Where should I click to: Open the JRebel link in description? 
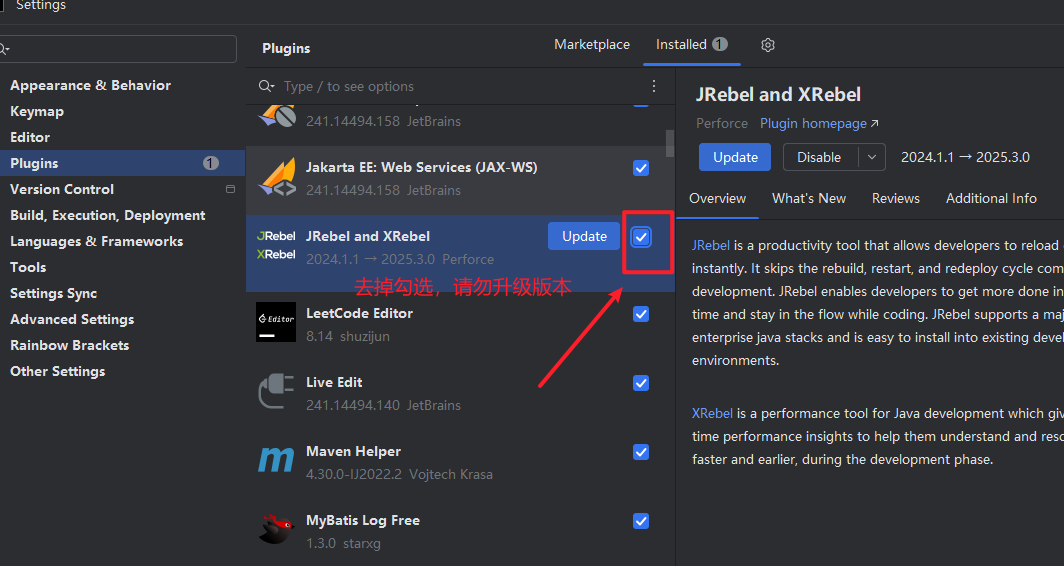pos(710,246)
